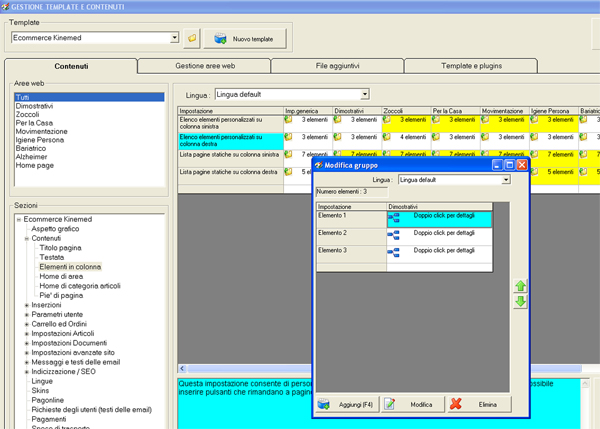Select Pagonline tree item
The height and width of the screenshot is (429, 600).
(48, 400)
